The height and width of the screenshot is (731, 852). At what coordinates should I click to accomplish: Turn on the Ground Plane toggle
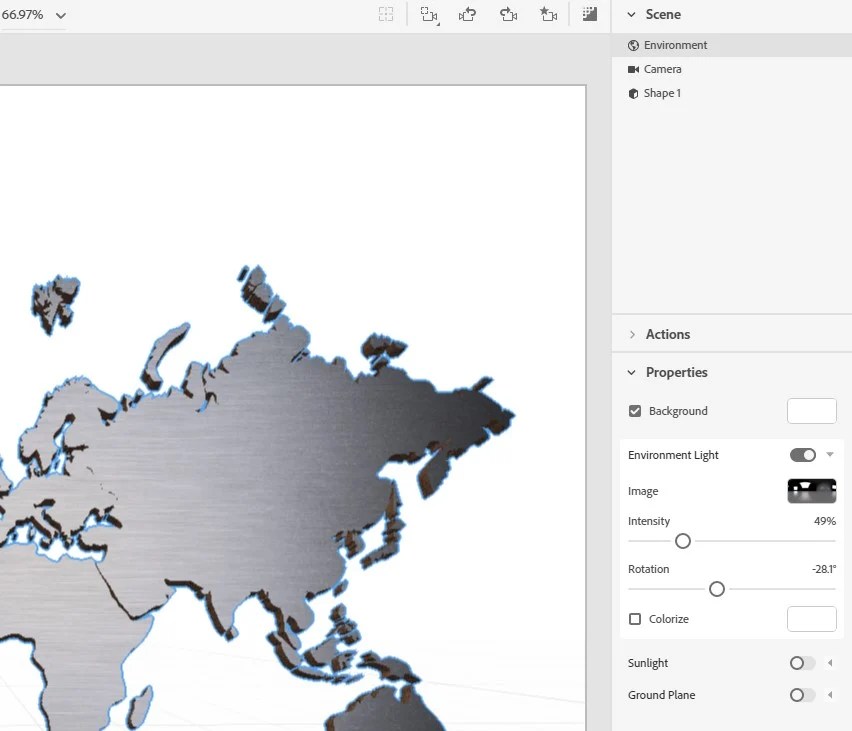pyautogui.click(x=803, y=695)
